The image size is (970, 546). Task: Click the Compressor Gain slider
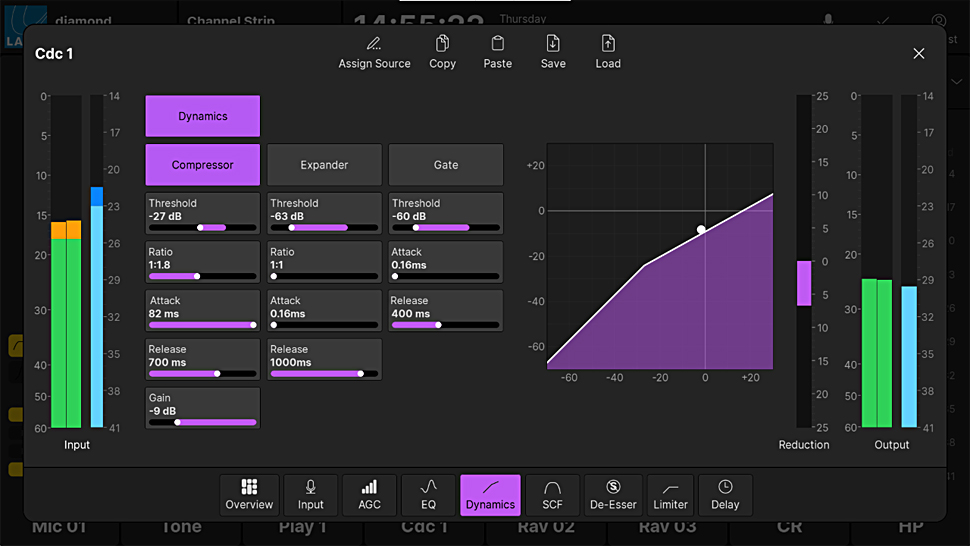203,422
